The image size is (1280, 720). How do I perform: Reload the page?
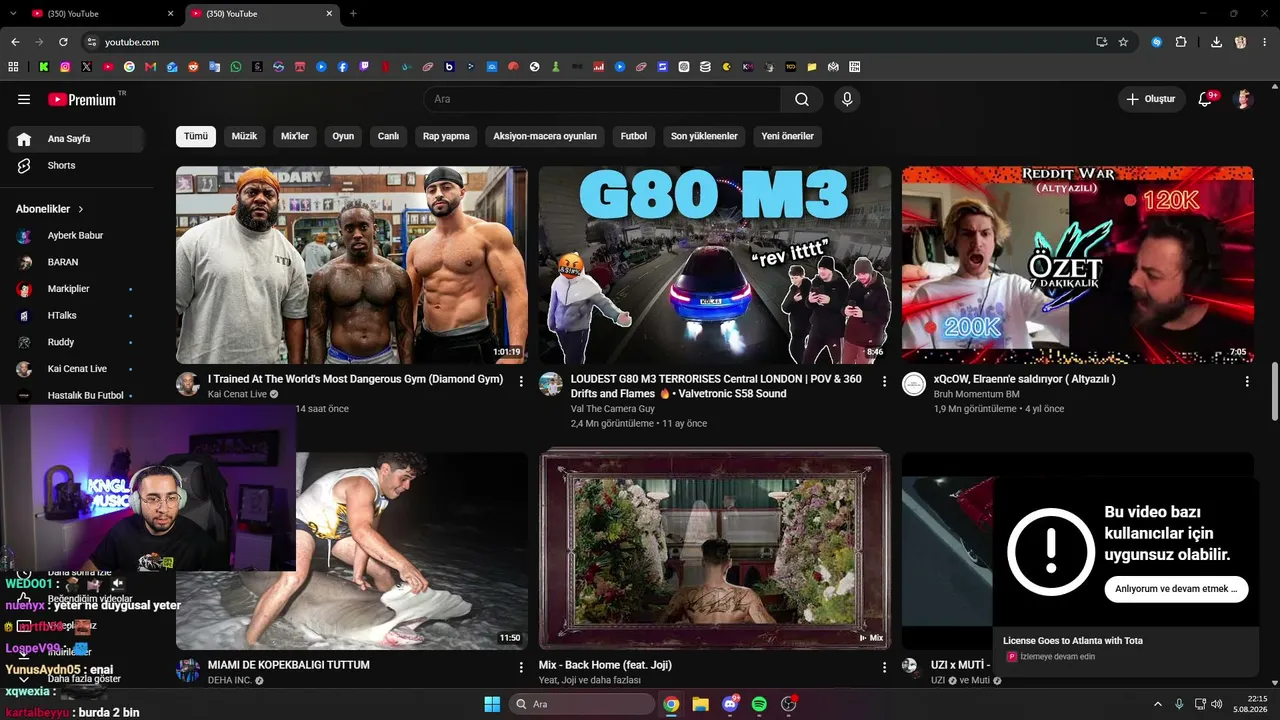pos(63,42)
